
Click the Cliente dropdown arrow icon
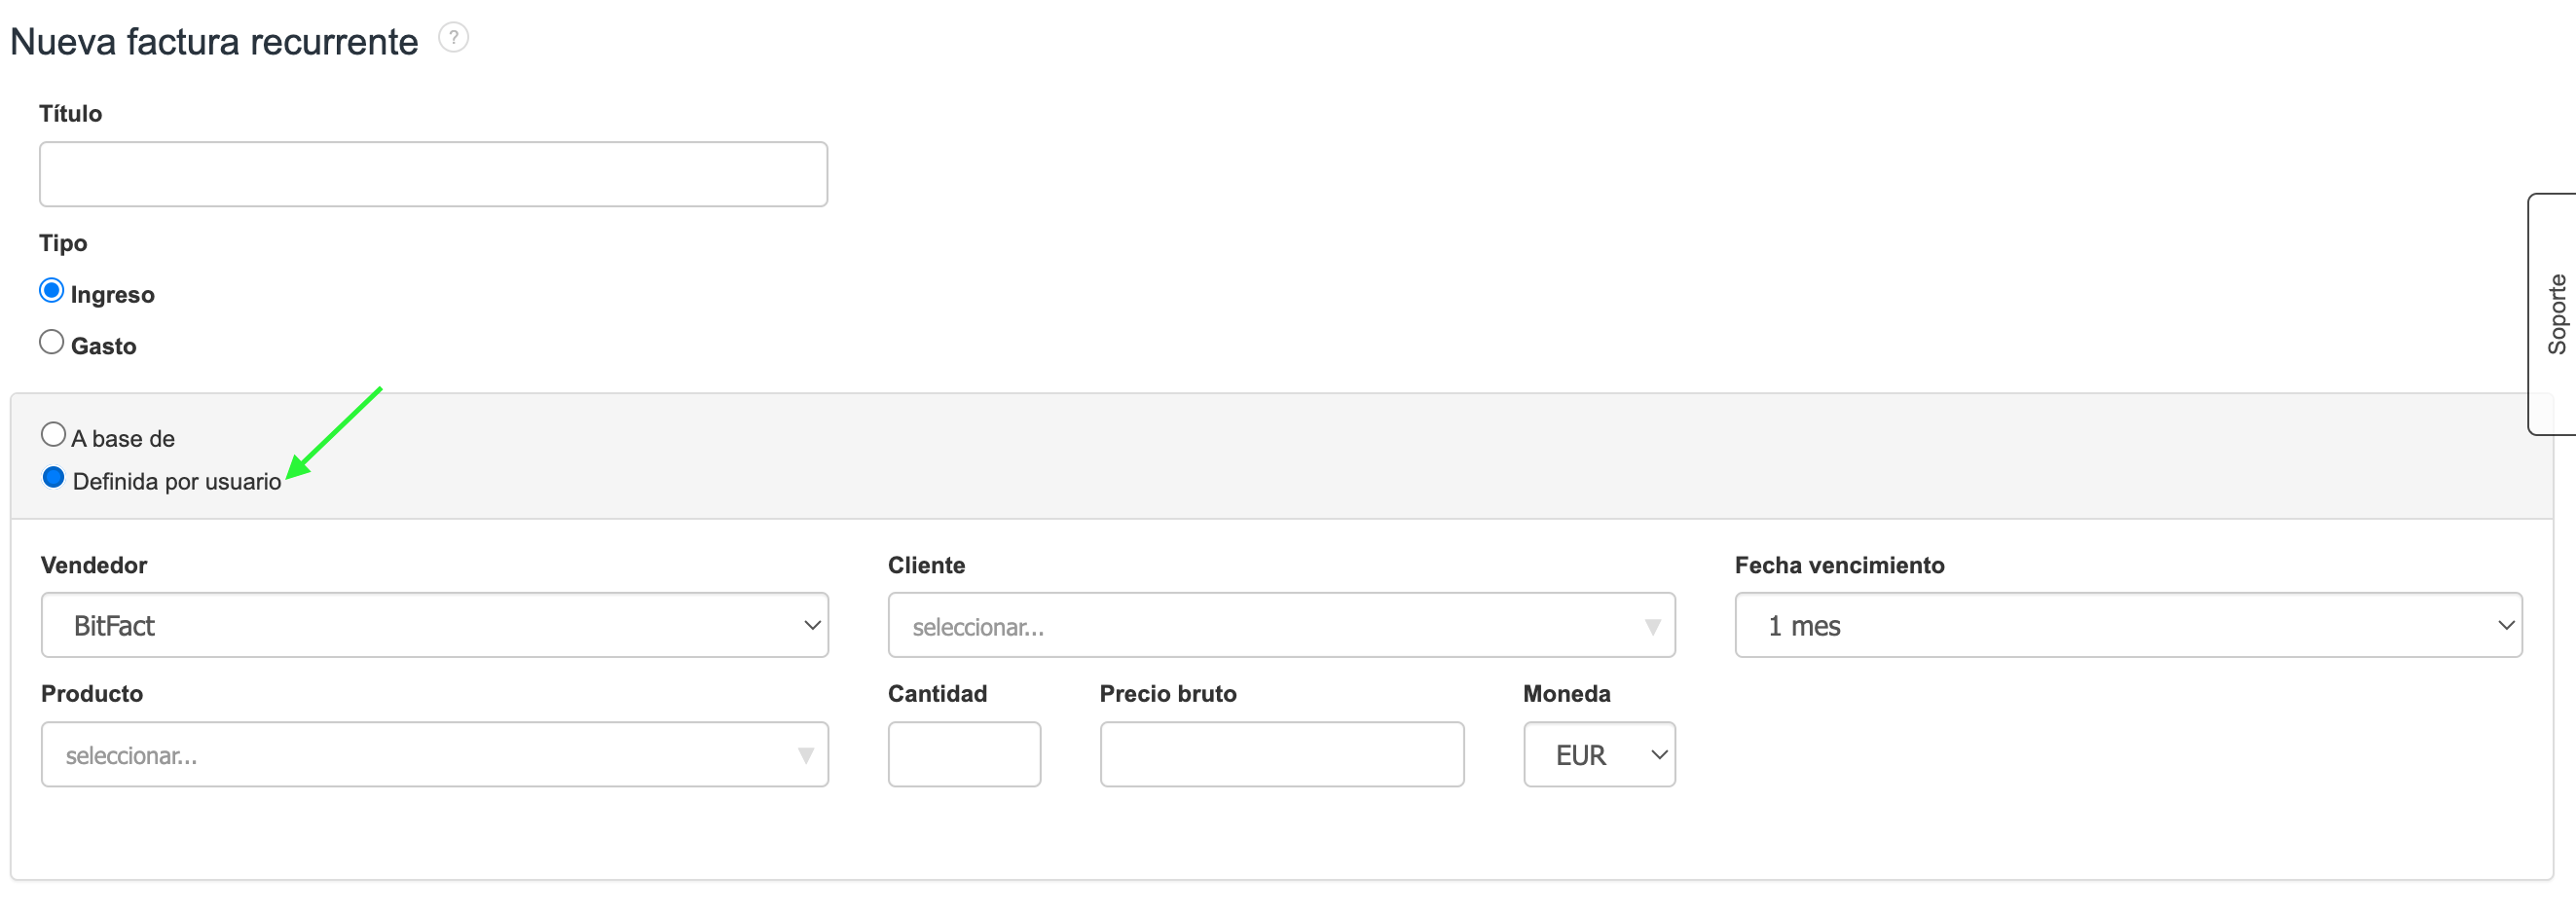point(1652,627)
